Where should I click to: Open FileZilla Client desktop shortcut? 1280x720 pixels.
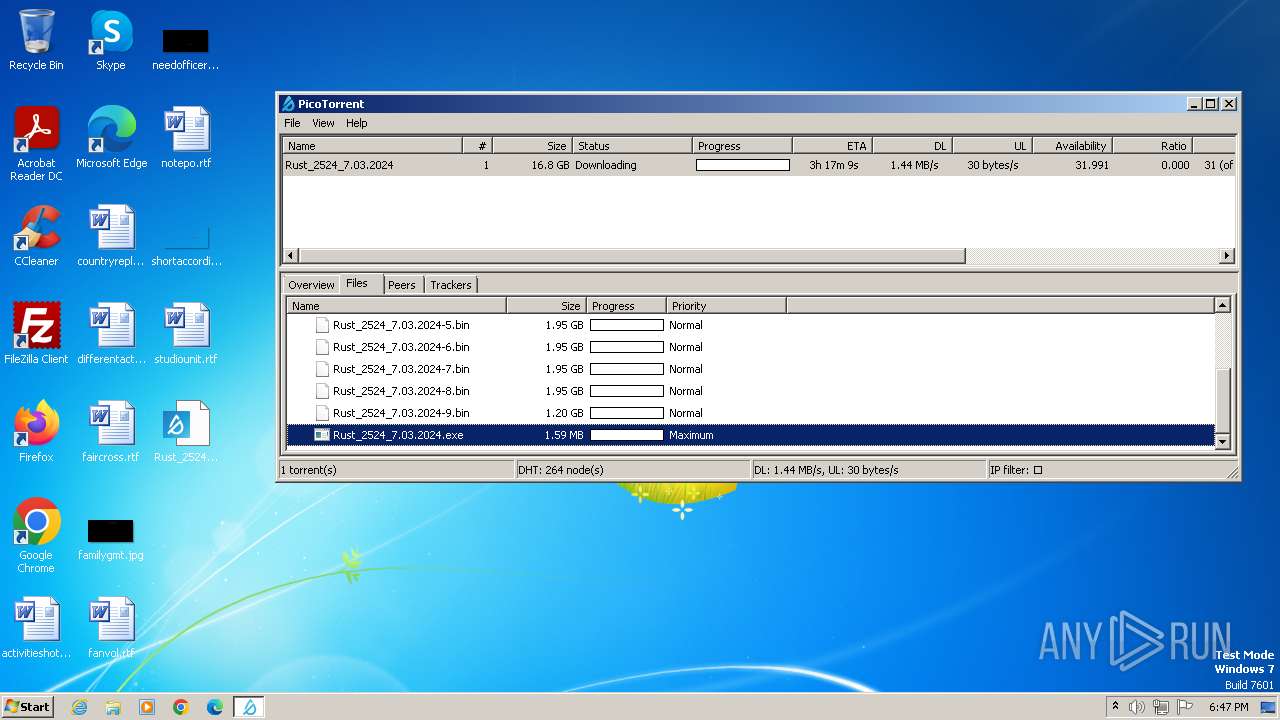coord(36,334)
